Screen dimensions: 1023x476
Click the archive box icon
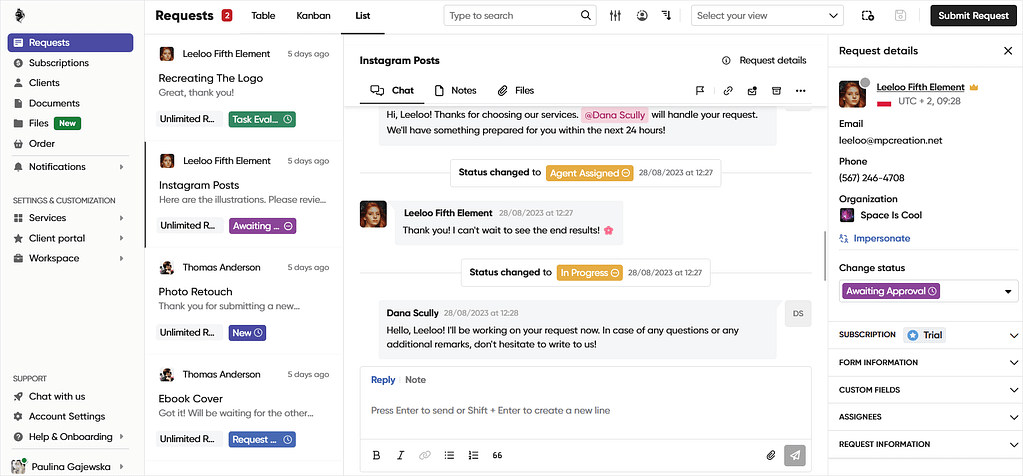(776, 91)
